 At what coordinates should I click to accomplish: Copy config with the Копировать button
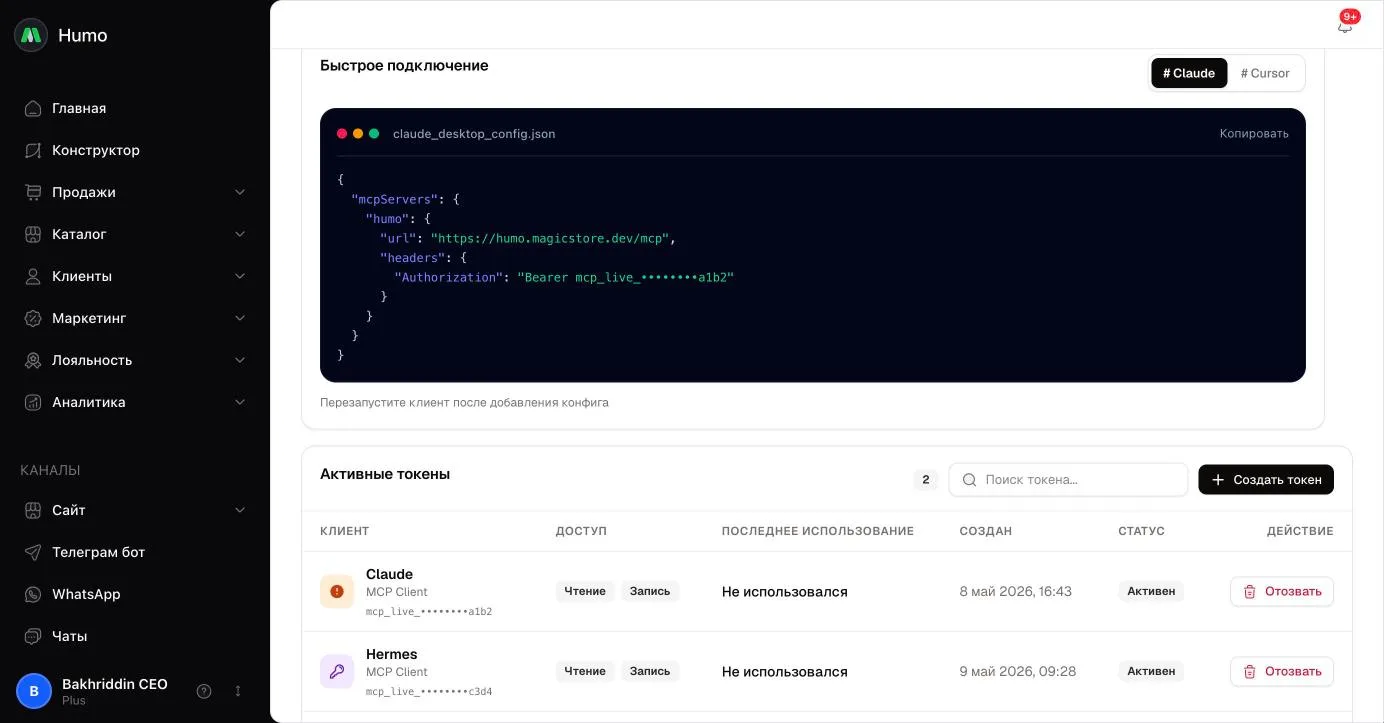(1254, 133)
